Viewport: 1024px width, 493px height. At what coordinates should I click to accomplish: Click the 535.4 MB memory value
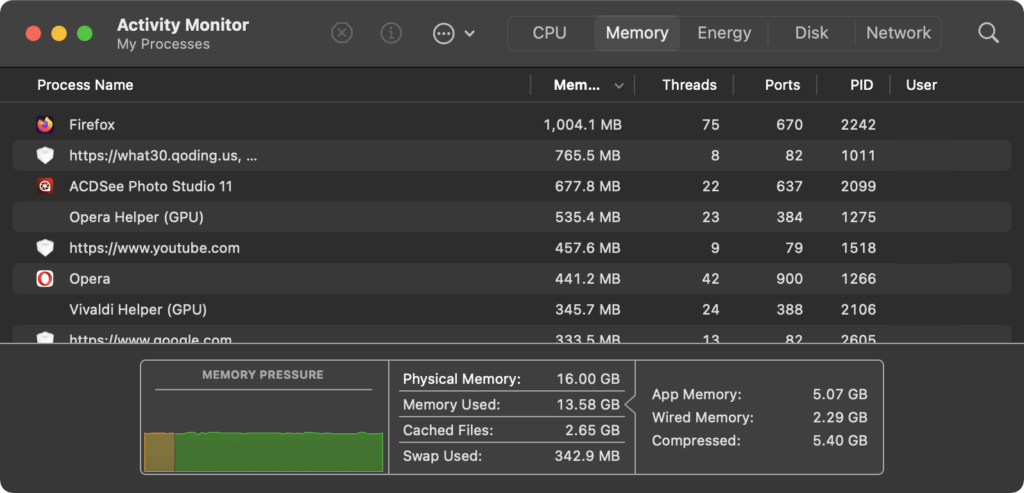coord(588,217)
